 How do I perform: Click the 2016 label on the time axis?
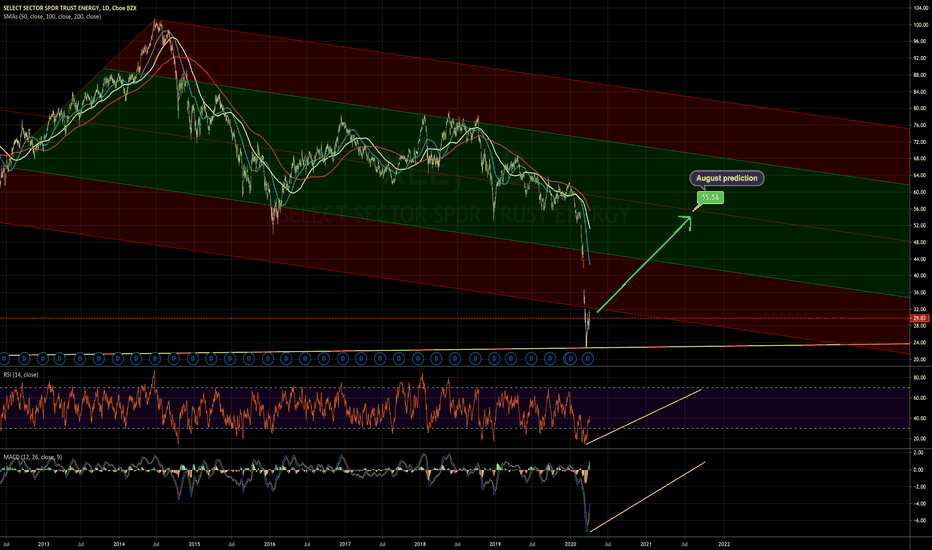point(270,543)
